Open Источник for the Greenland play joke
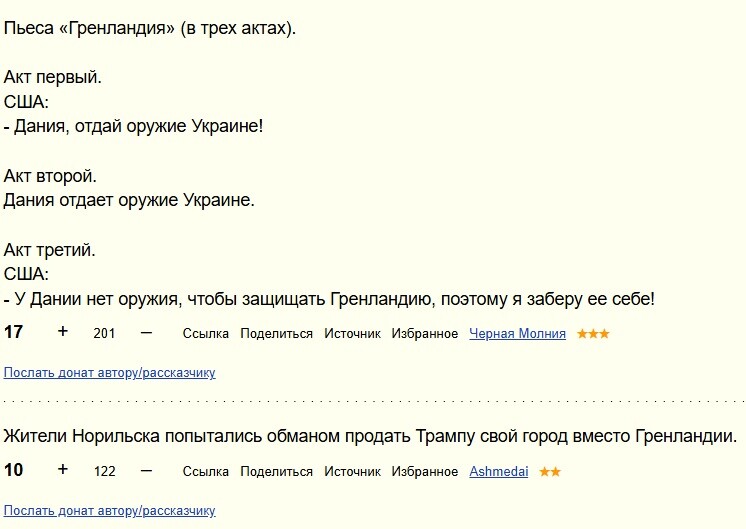This screenshot has width=746, height=529. click(x=352, y=334)
